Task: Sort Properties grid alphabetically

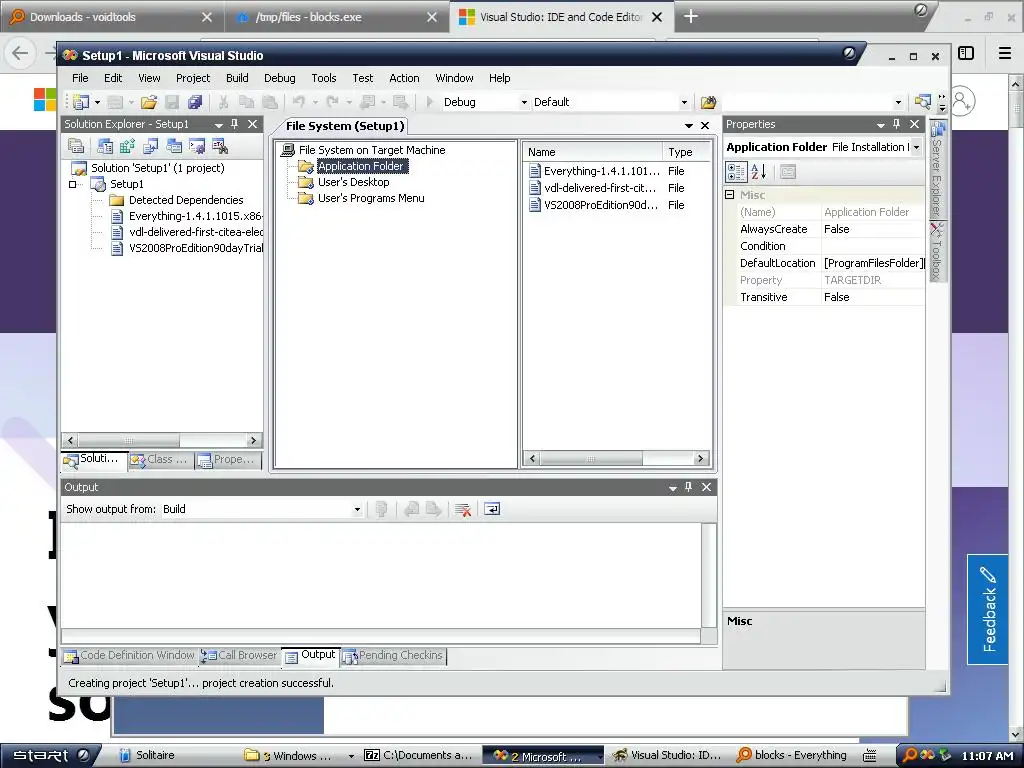Action: point(758,172)
